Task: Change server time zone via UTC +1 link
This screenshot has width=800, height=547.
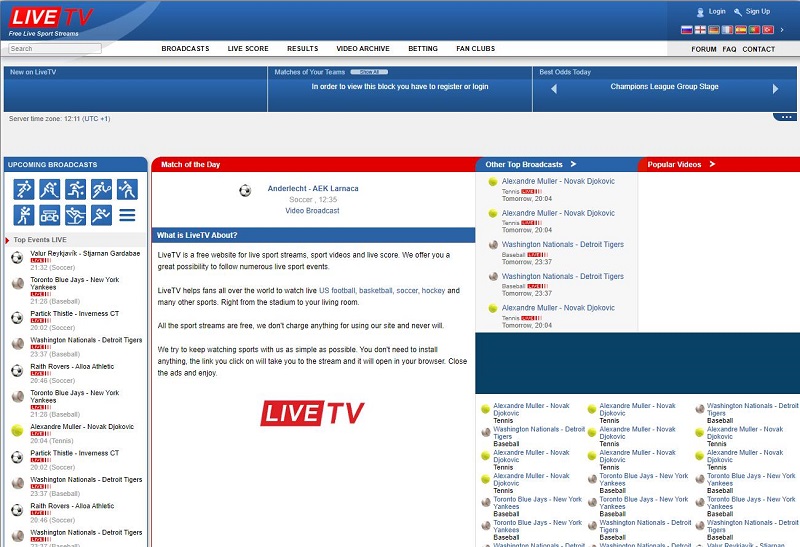Action: (96, 118)
